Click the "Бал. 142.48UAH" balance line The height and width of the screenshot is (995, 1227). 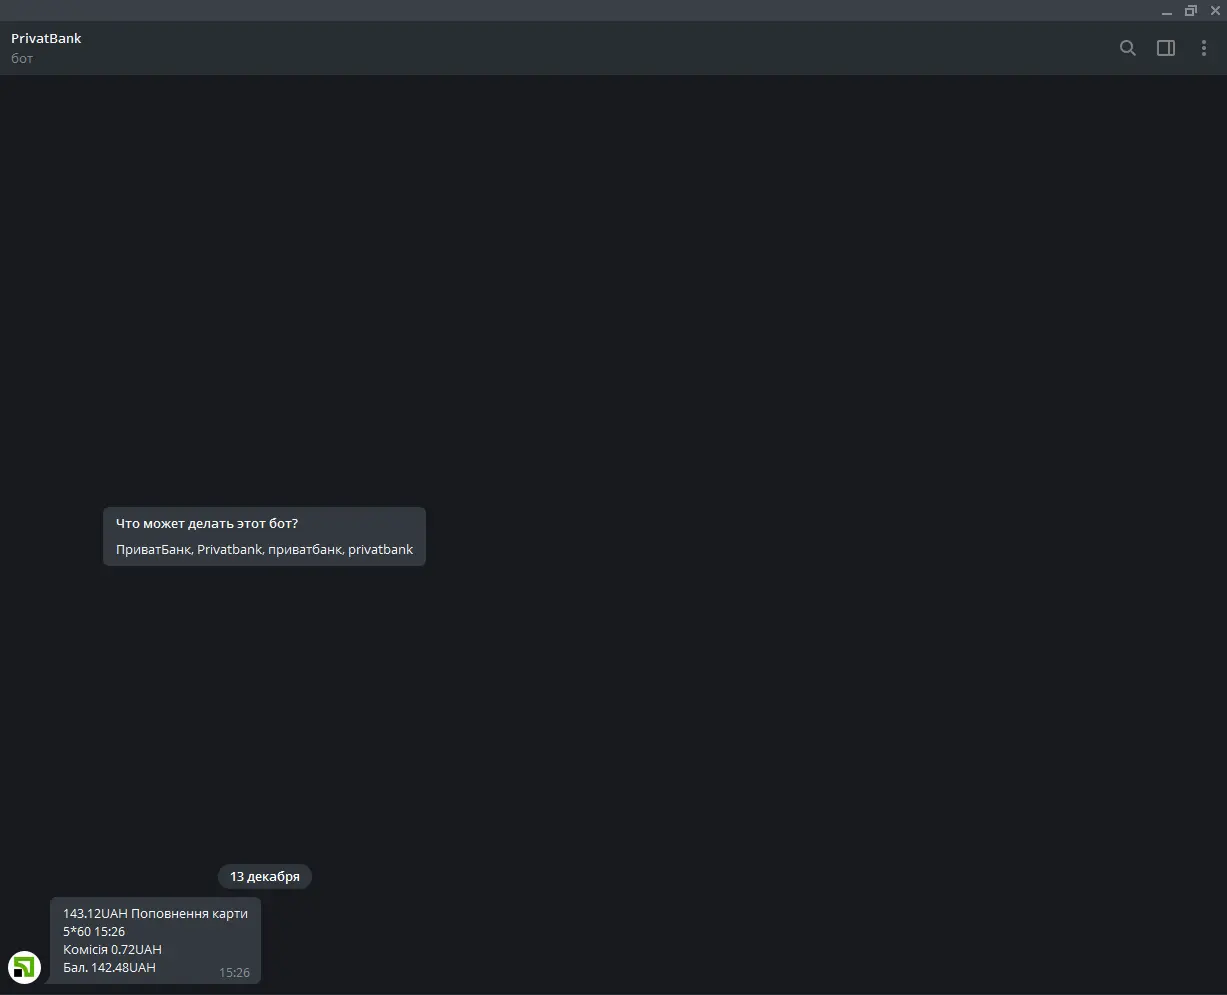pyautogui.click(x=109, y=968)
